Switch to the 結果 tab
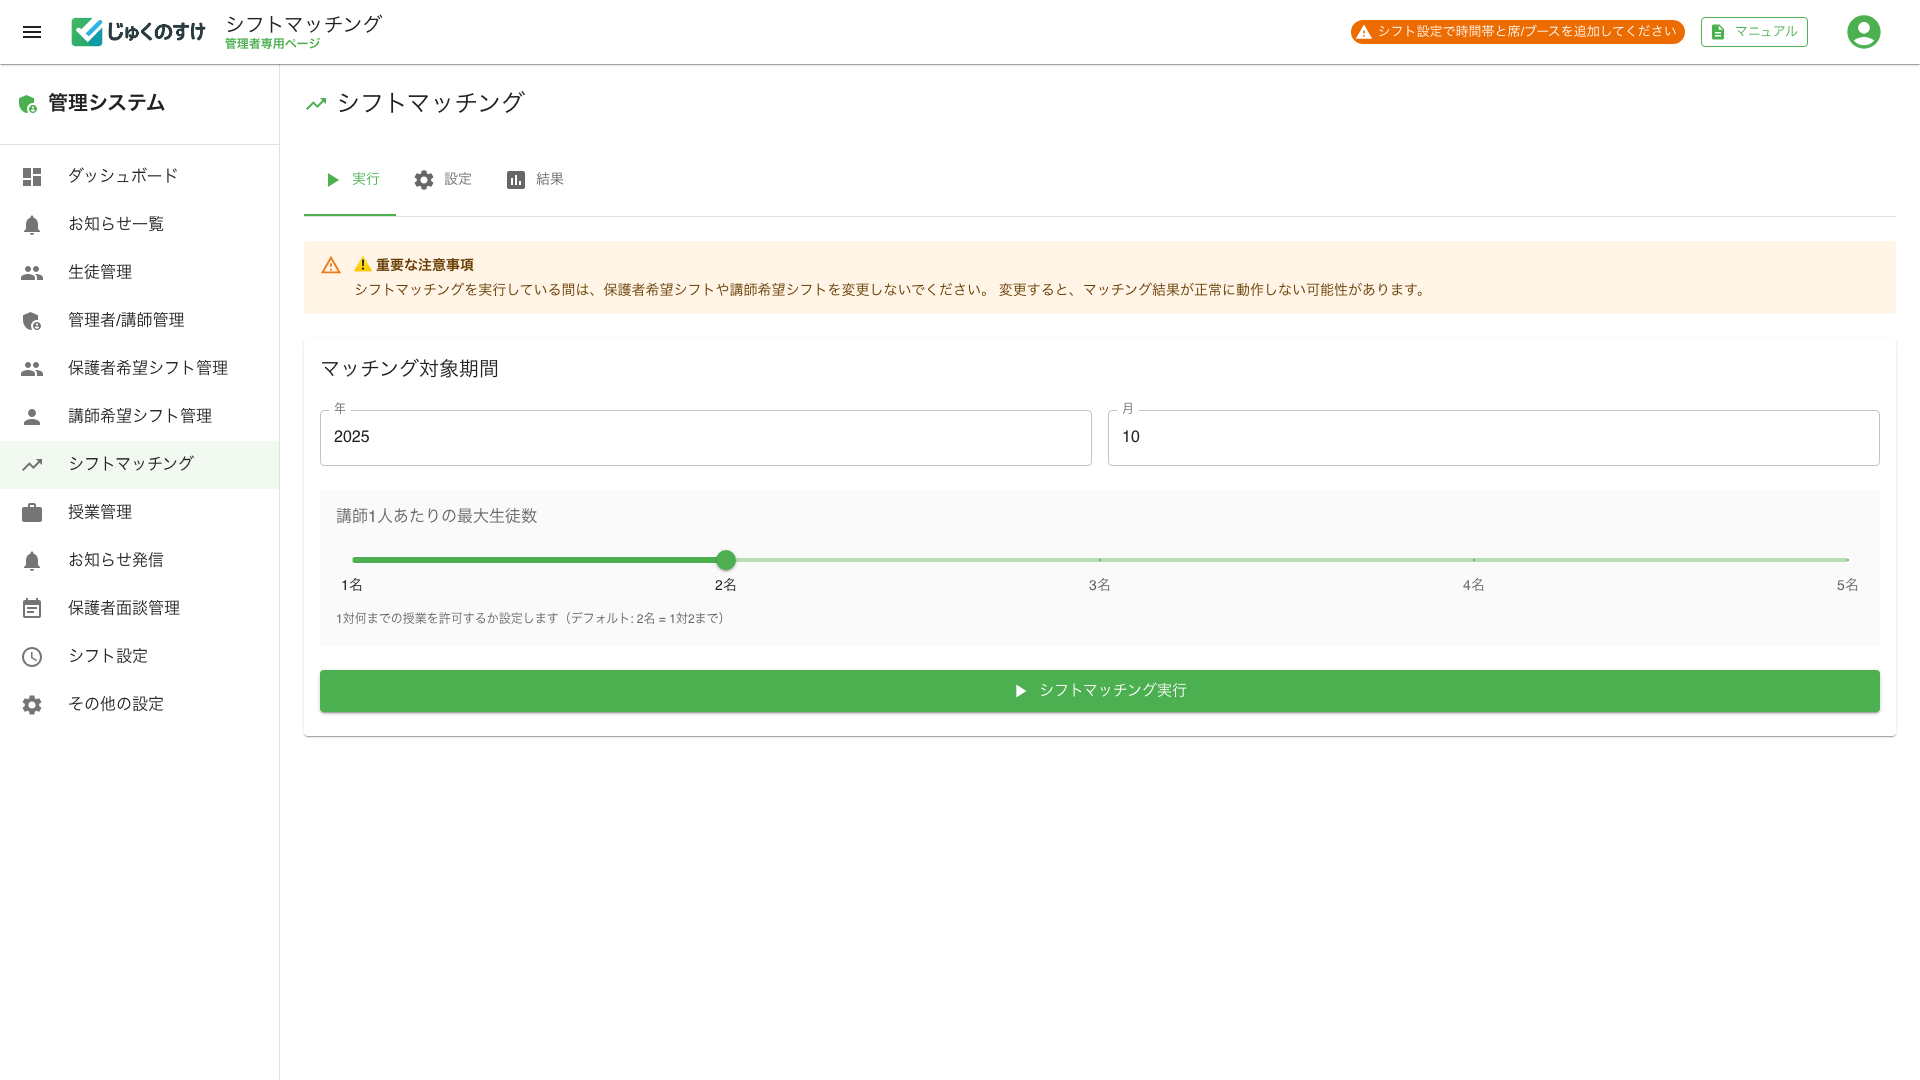Viewport: 1920px width, 1080px height. (x=536, y=179)
